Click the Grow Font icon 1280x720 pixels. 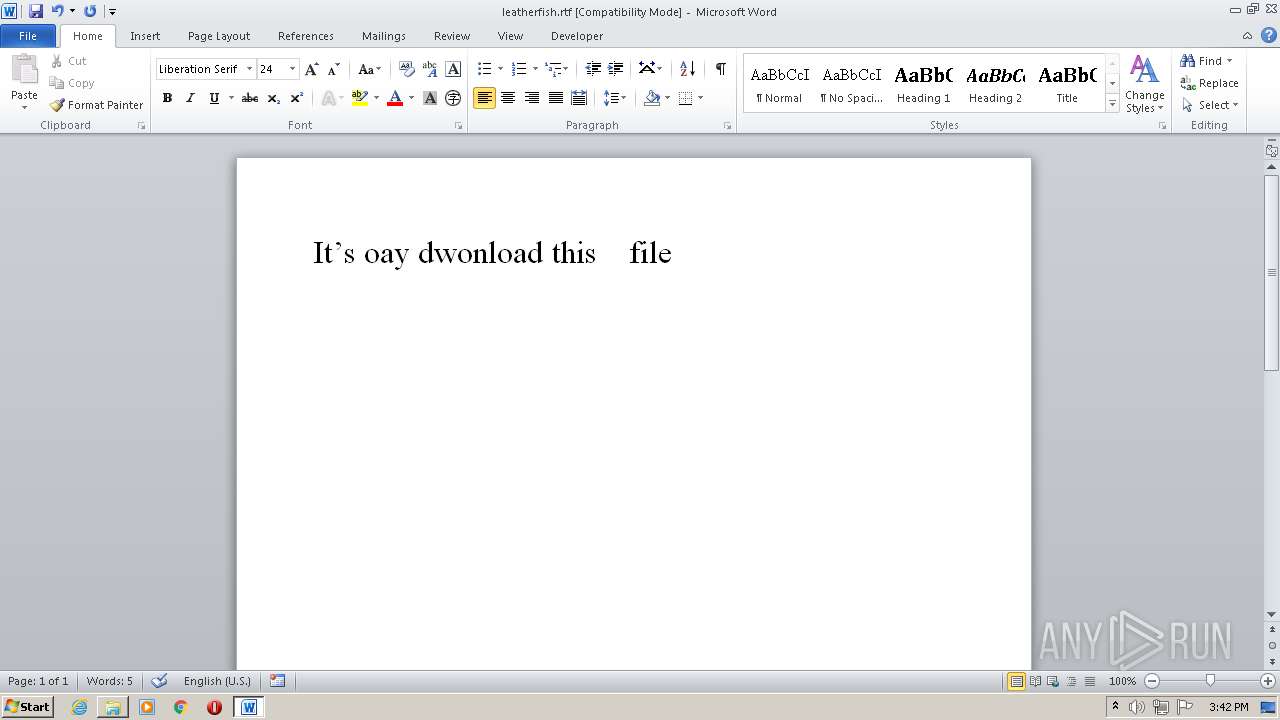pyautogui.click(x=312, y=69)
